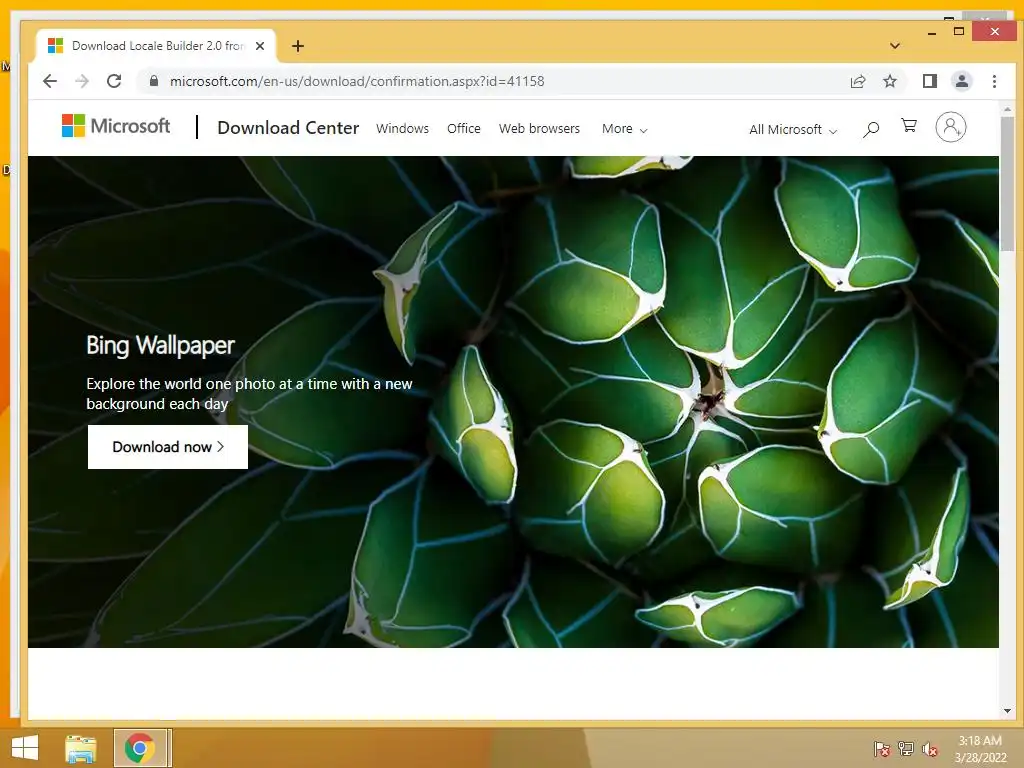
Task: Sign in using the account icon
Action: click(x=951, y=127)
